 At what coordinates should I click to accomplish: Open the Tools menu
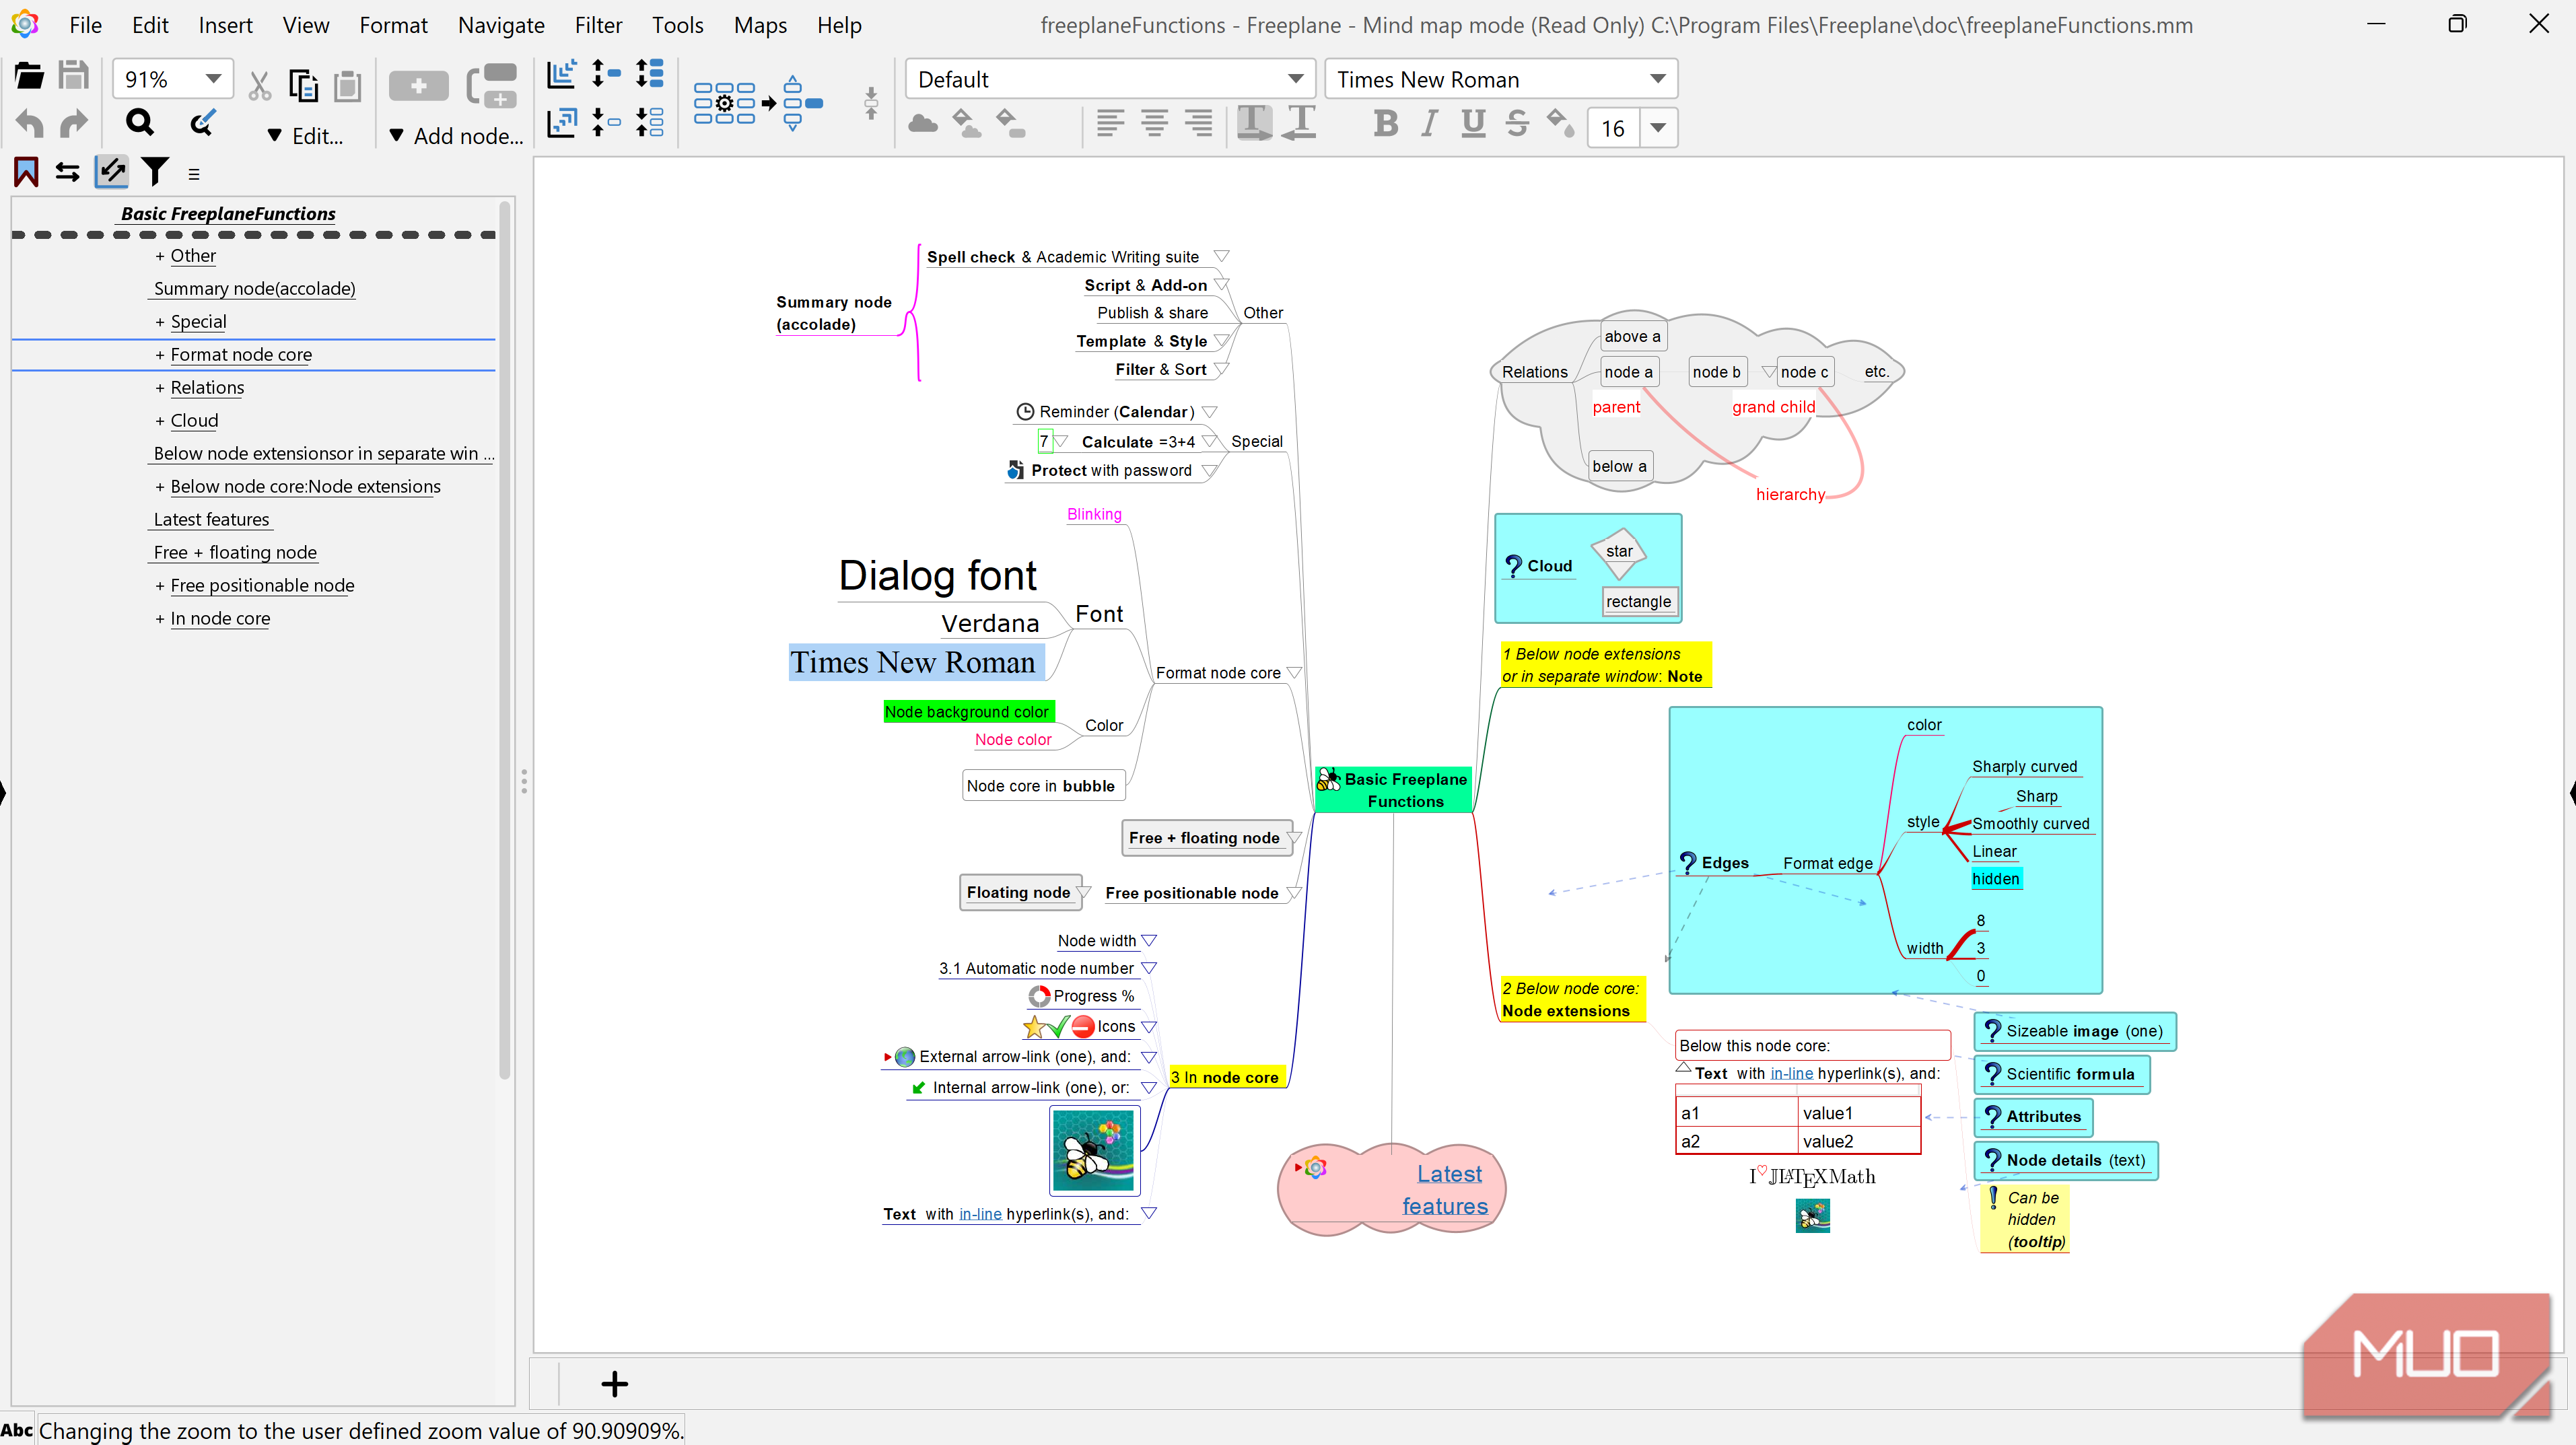pyautogui.click(x=677, y=25)
